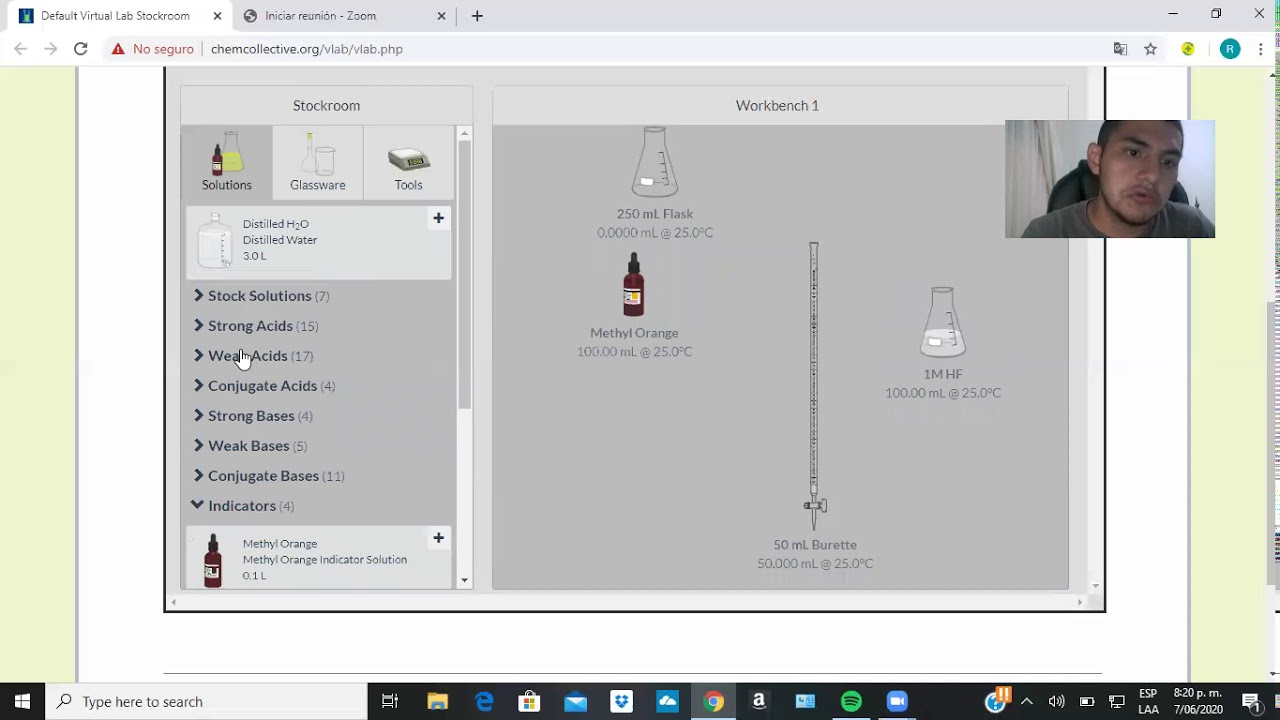Open the Mail app from taskbar

click(x=575, y=701)
